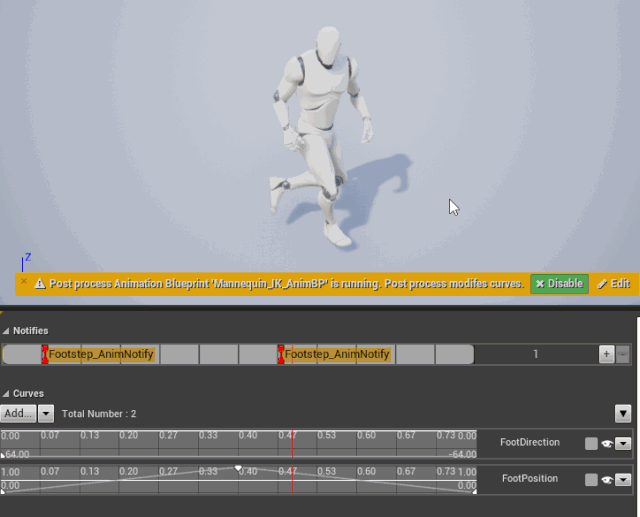Click the Total Number : 2 text

point(99,414)
